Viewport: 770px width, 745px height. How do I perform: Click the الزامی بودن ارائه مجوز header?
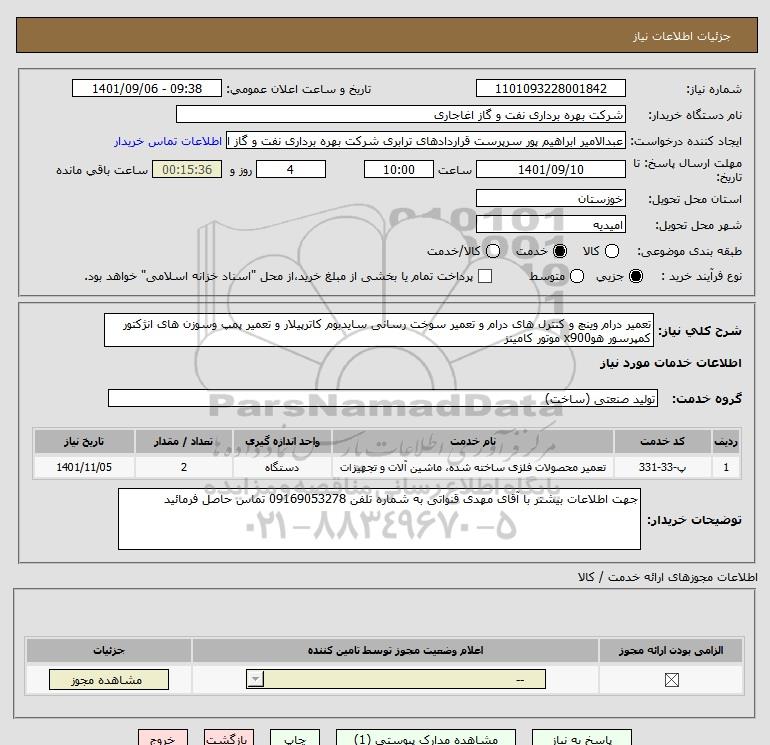(x=671, y=650)
